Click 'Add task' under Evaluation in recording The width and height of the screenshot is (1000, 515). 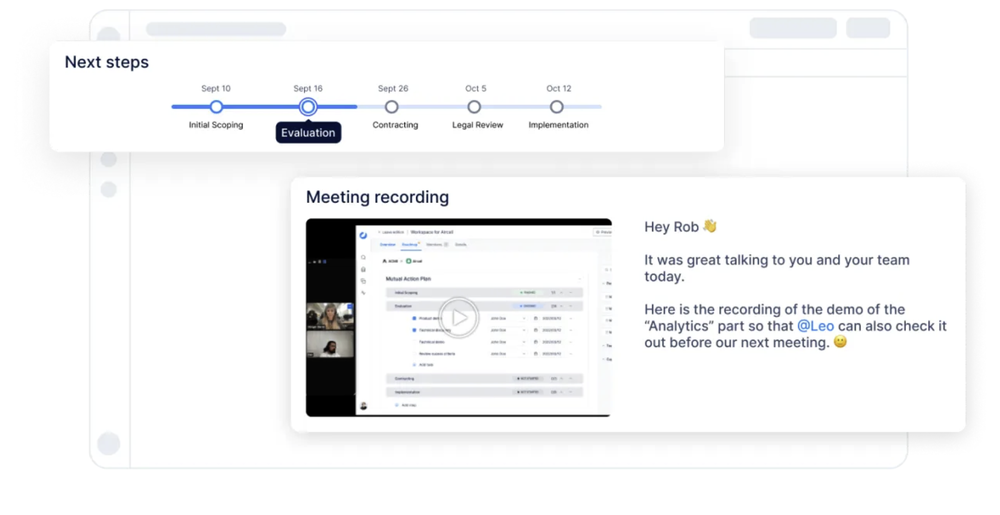point(423,365)
